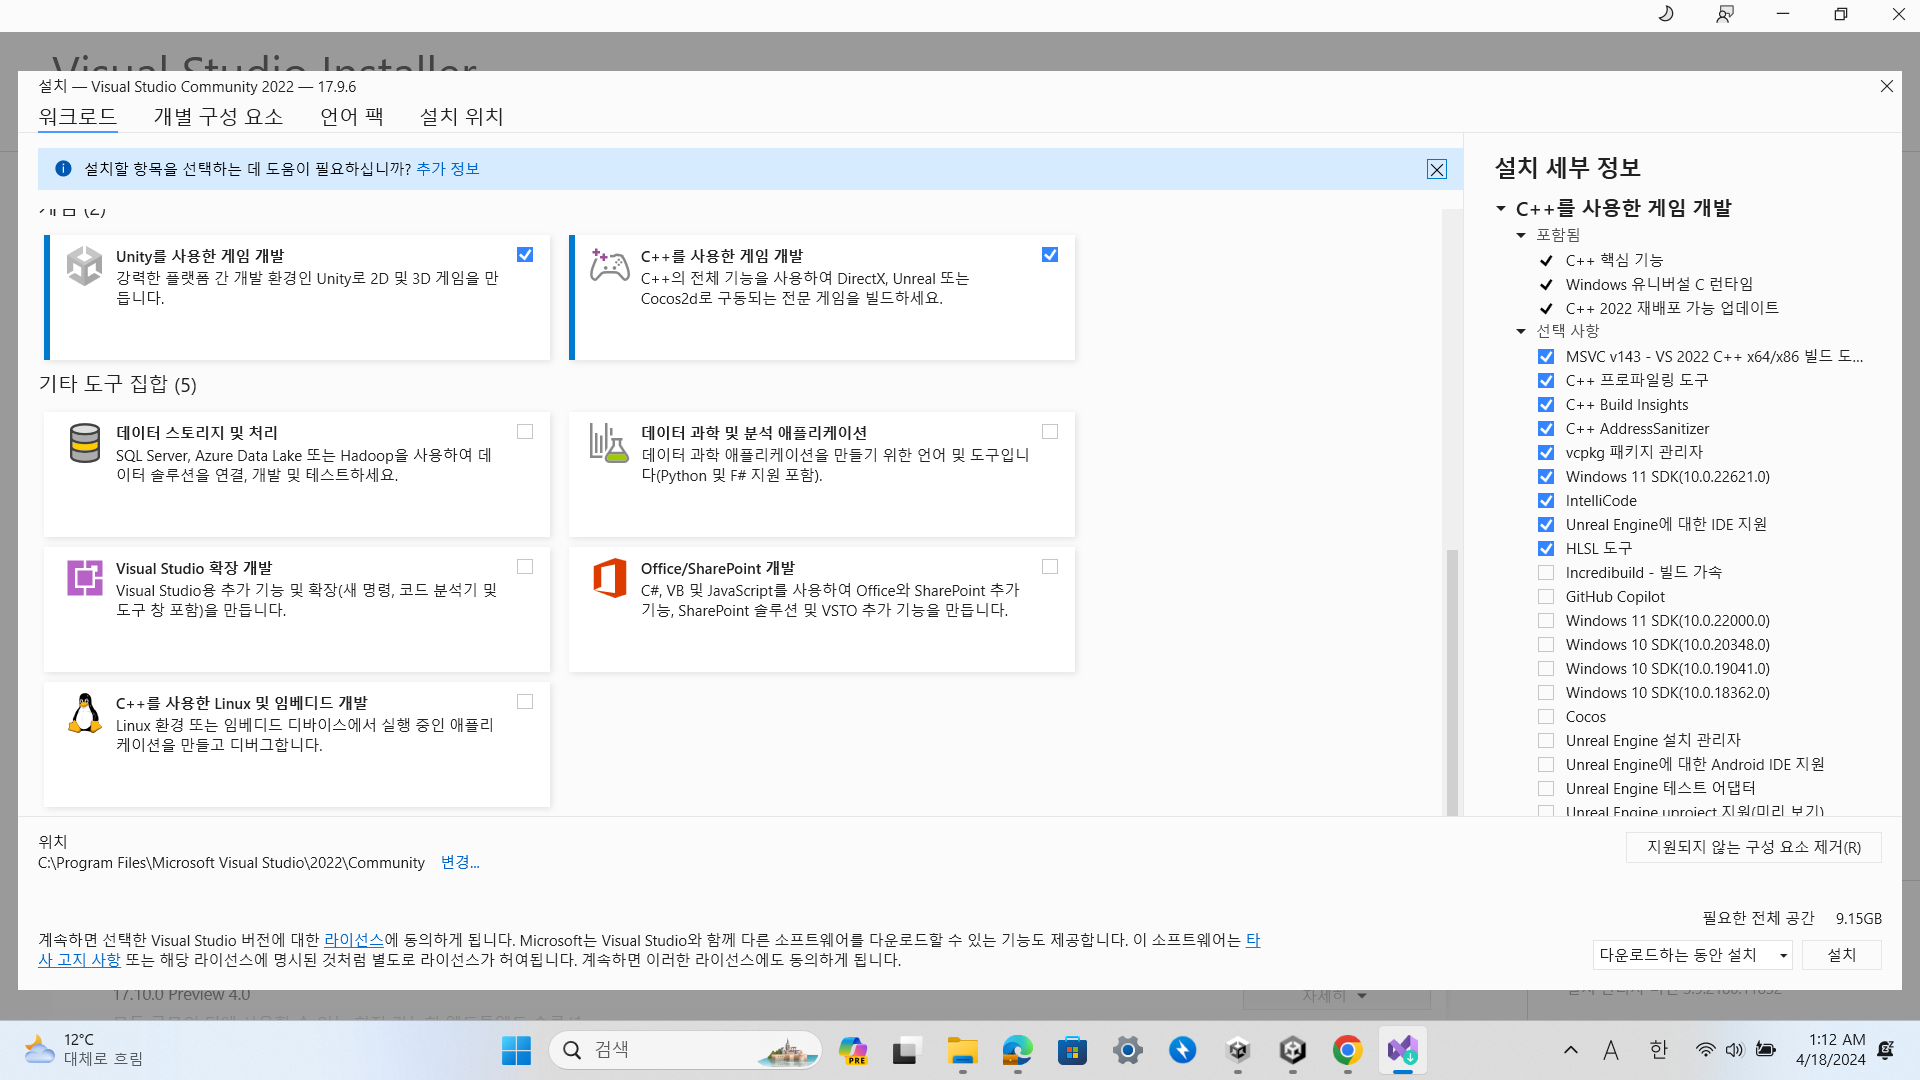This screenshot has height=1080, width=1920.
Task: Uncheck C++ AddressSanitizer option
Action: (x=1546, y=429)
